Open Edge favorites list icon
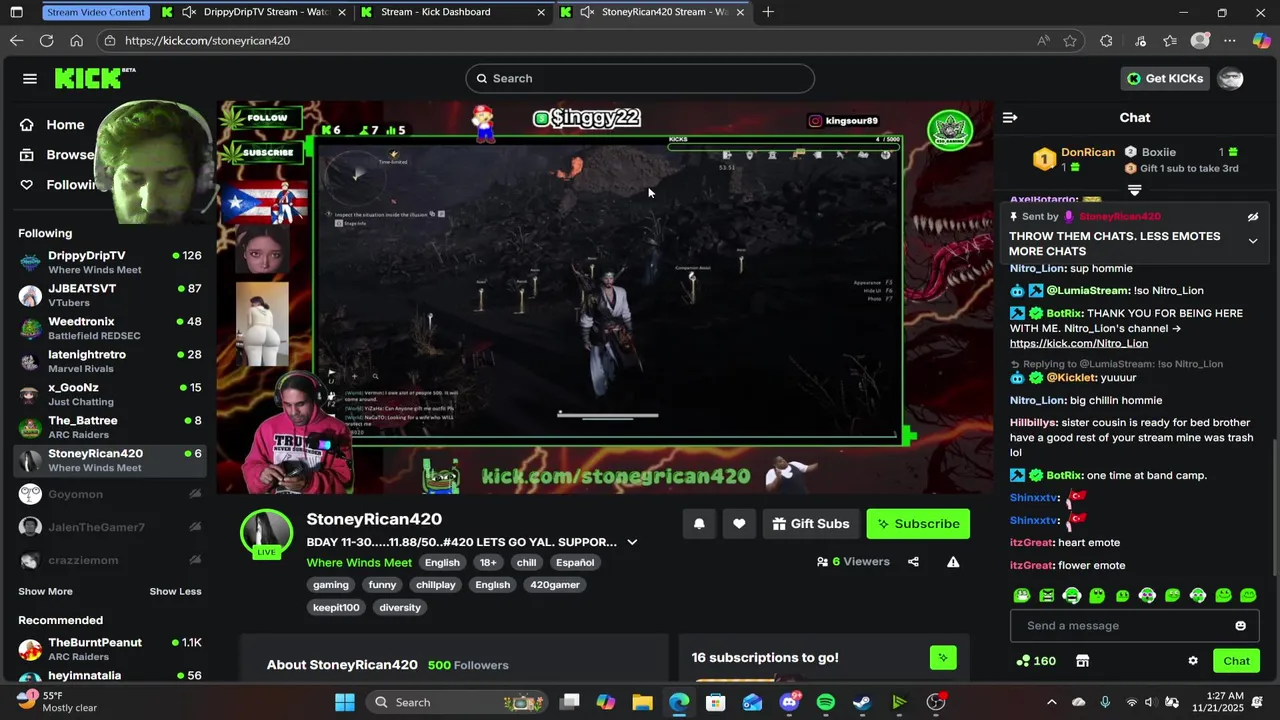 pyautogui.click(x=1170, y=41)
